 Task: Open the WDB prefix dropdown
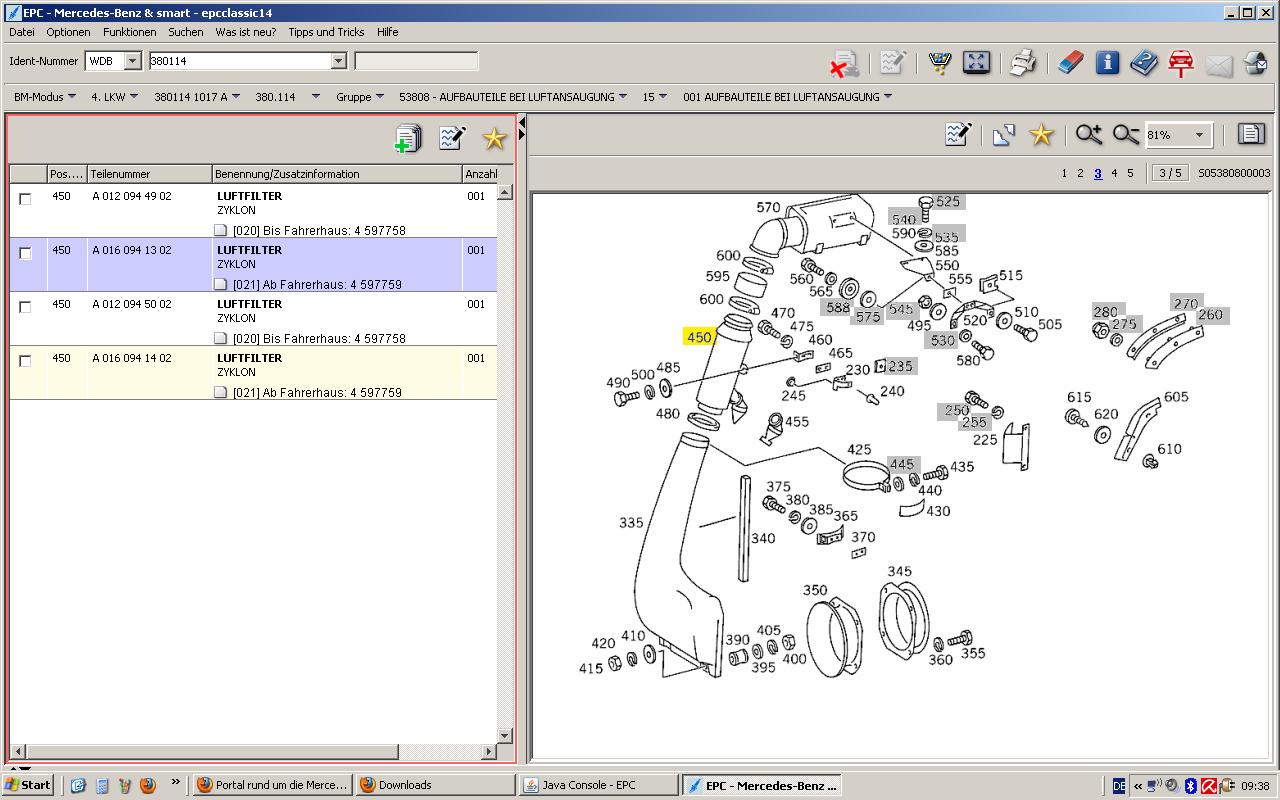(132, 61)
